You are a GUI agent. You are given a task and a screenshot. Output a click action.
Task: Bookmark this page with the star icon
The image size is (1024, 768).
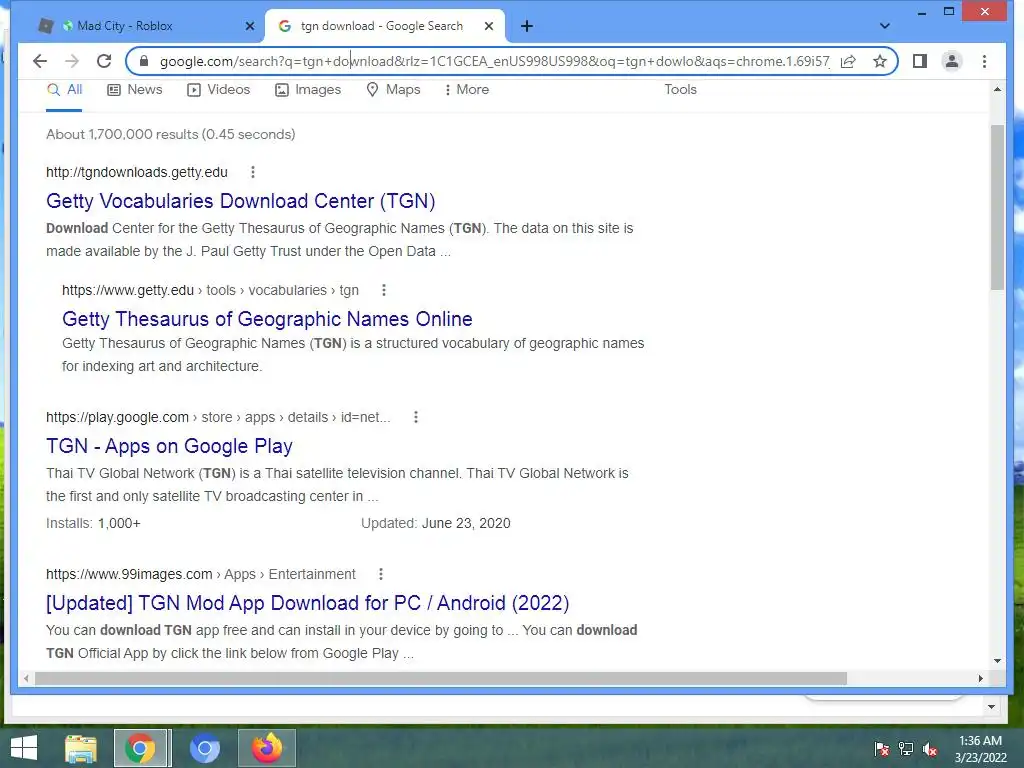tap(880, 61)
